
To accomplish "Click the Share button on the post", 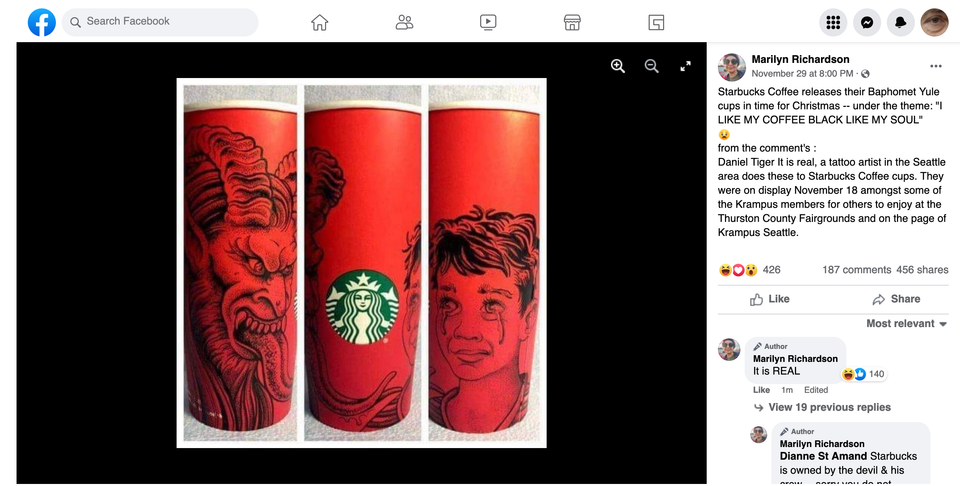I will pos(896,299).
